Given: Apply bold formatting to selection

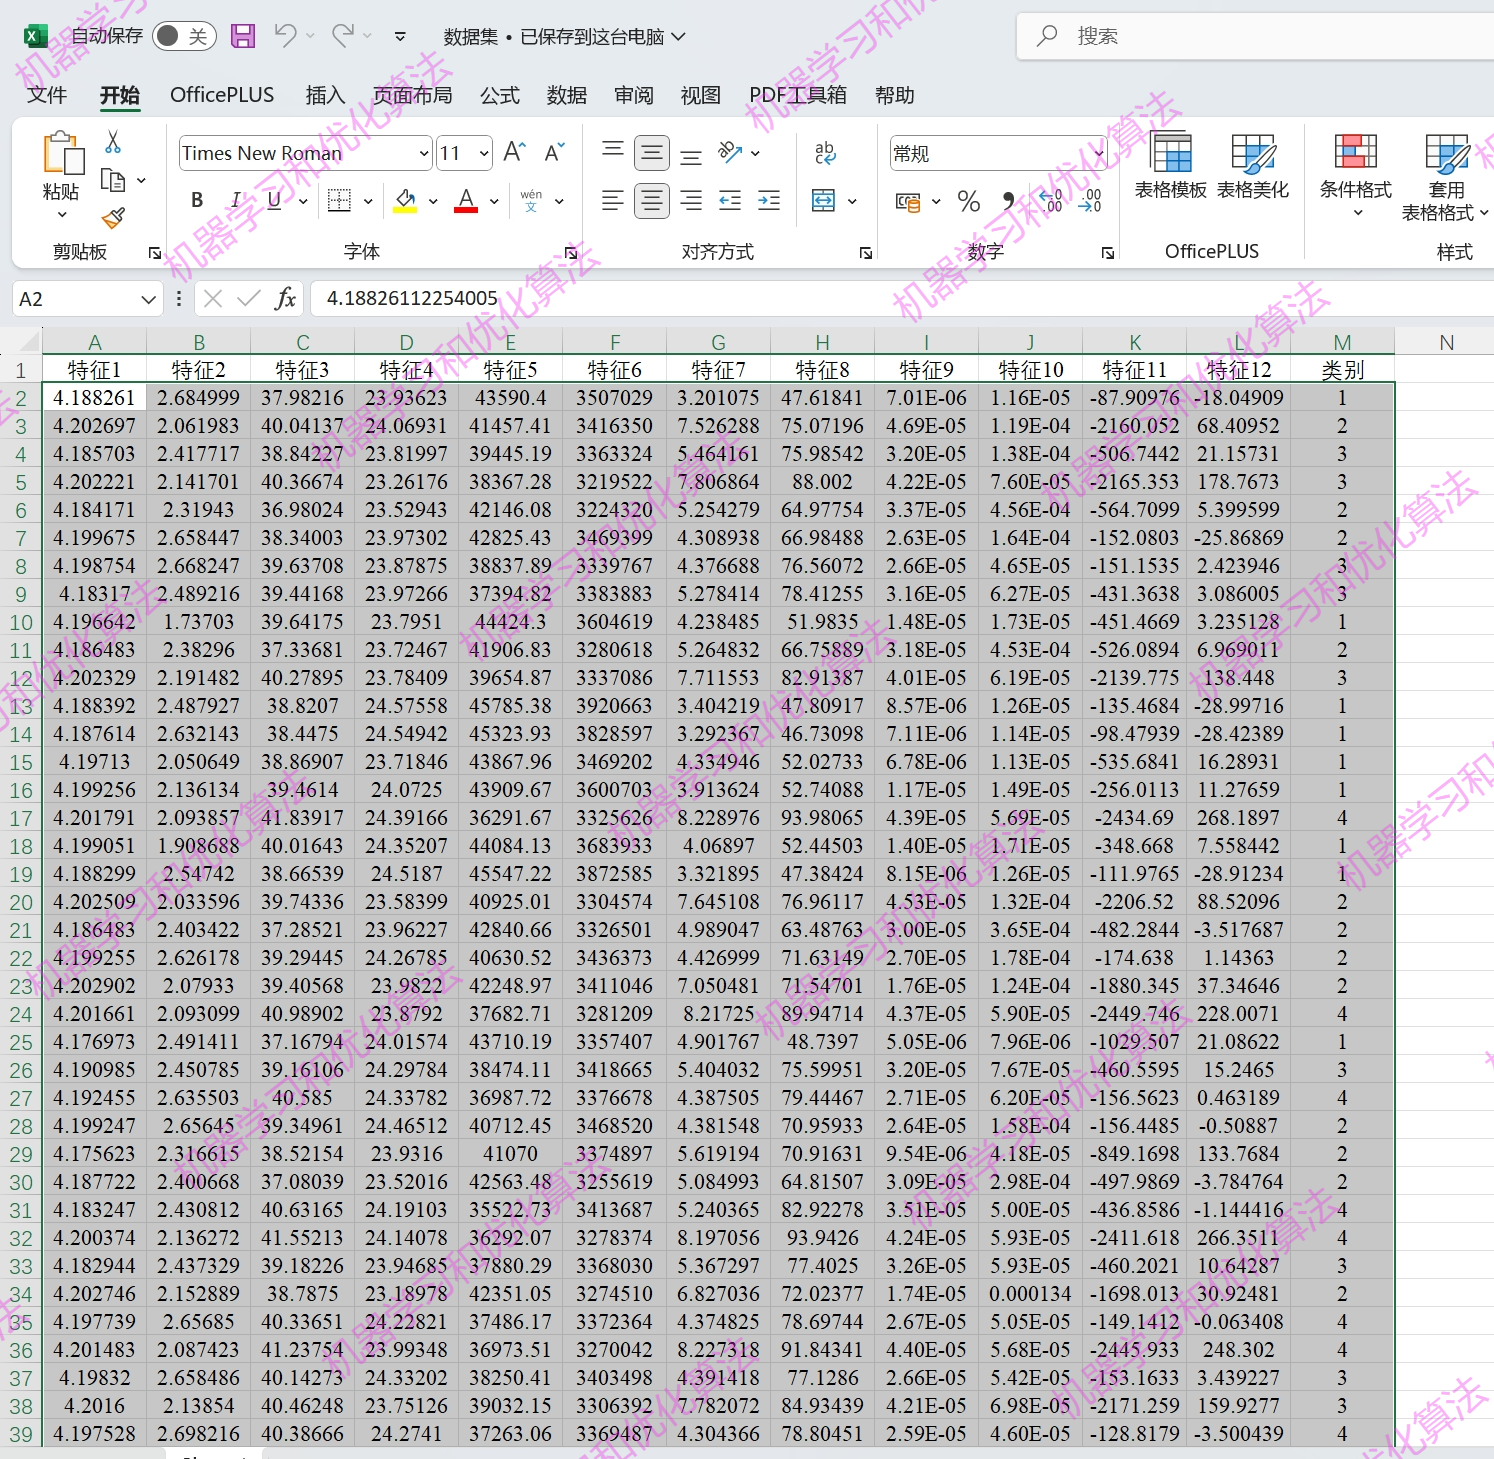Looking at the screenshot, I should (196, 200).
